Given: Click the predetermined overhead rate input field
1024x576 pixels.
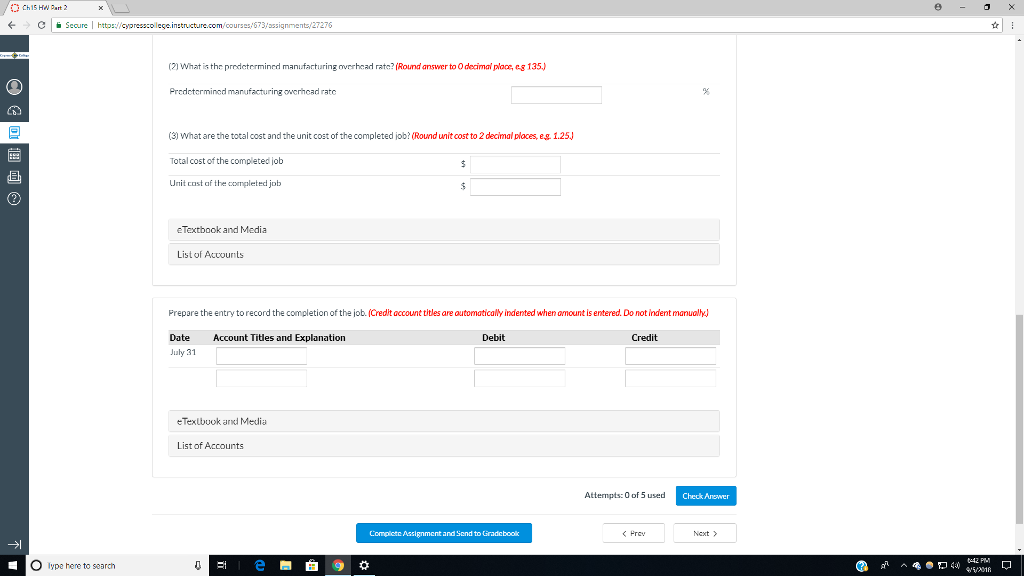Looking at the screenshot, I should pyautogui.click(x=556, y=94).
